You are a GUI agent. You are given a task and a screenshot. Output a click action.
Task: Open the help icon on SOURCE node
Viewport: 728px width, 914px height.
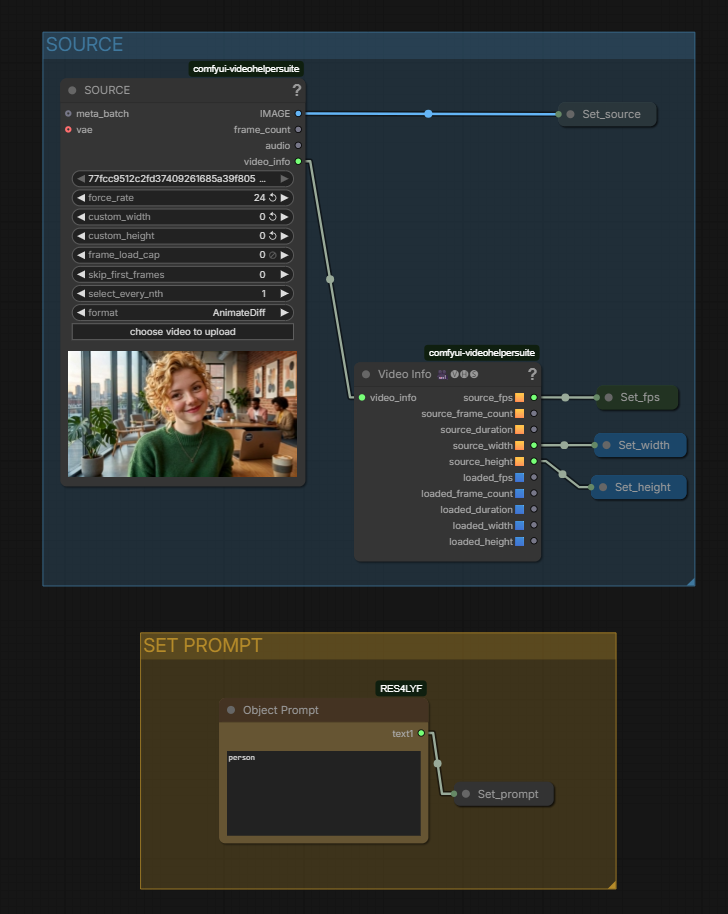pos(297,90)
